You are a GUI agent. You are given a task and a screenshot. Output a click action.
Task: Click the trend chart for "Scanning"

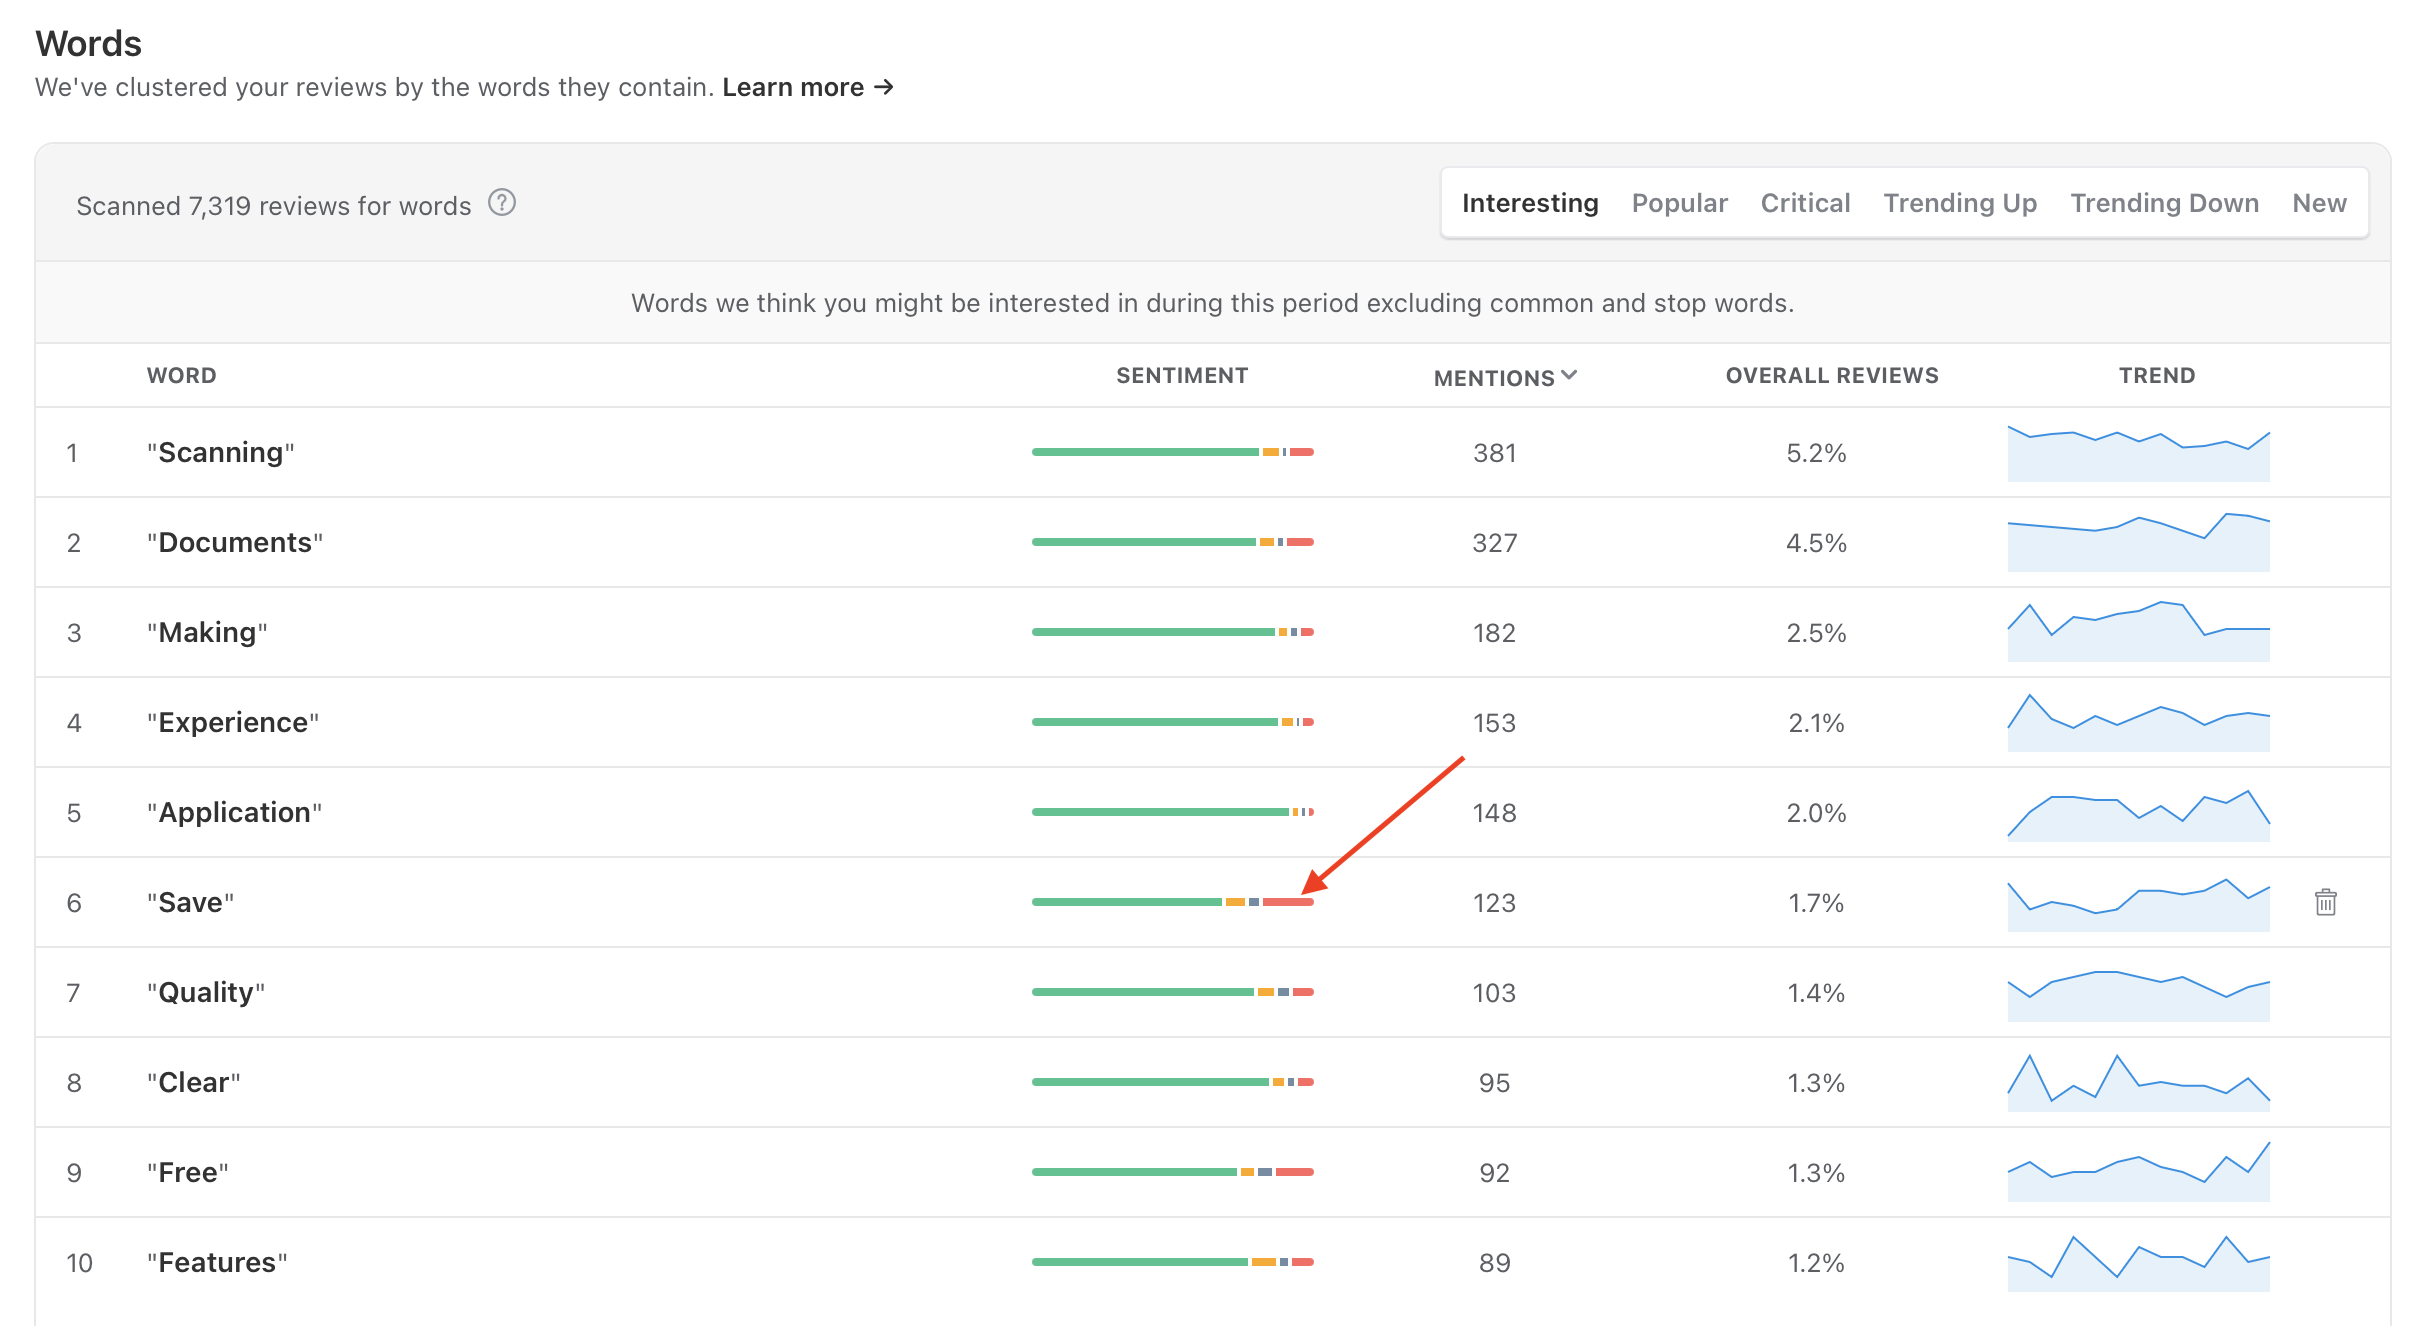tap(2138, 453)
